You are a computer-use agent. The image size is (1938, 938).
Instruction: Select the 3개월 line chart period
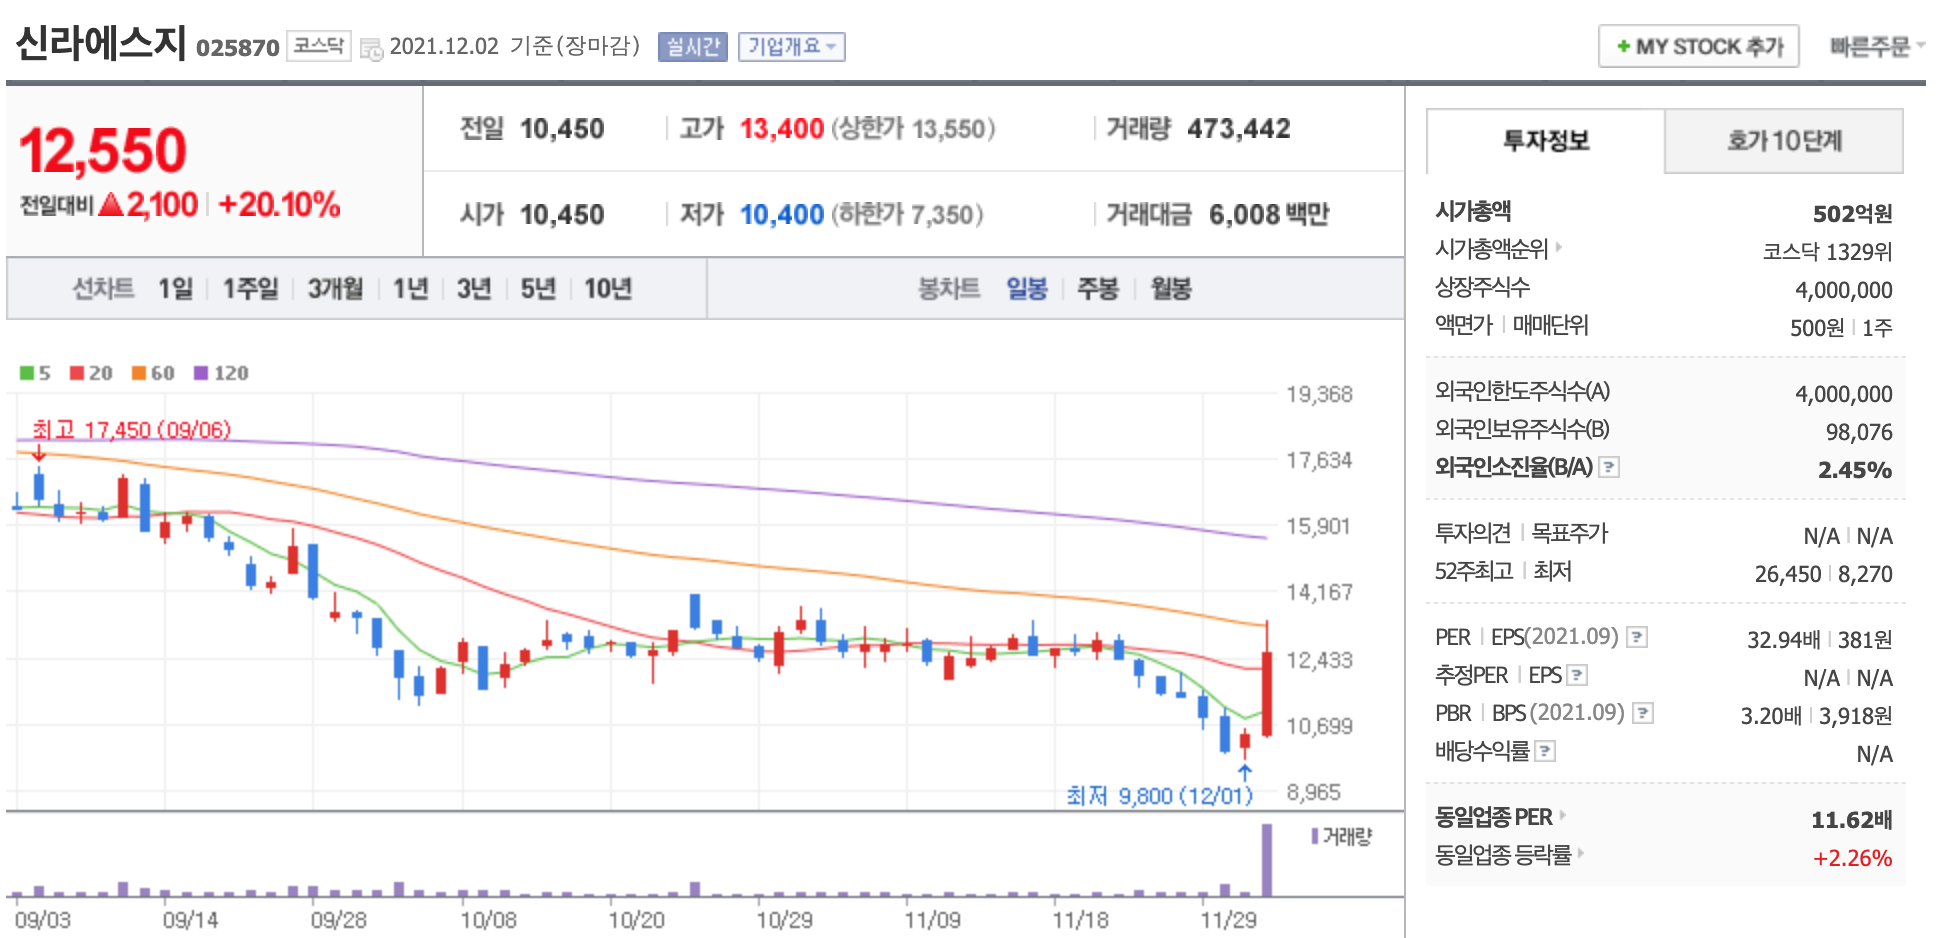[335, 289]
